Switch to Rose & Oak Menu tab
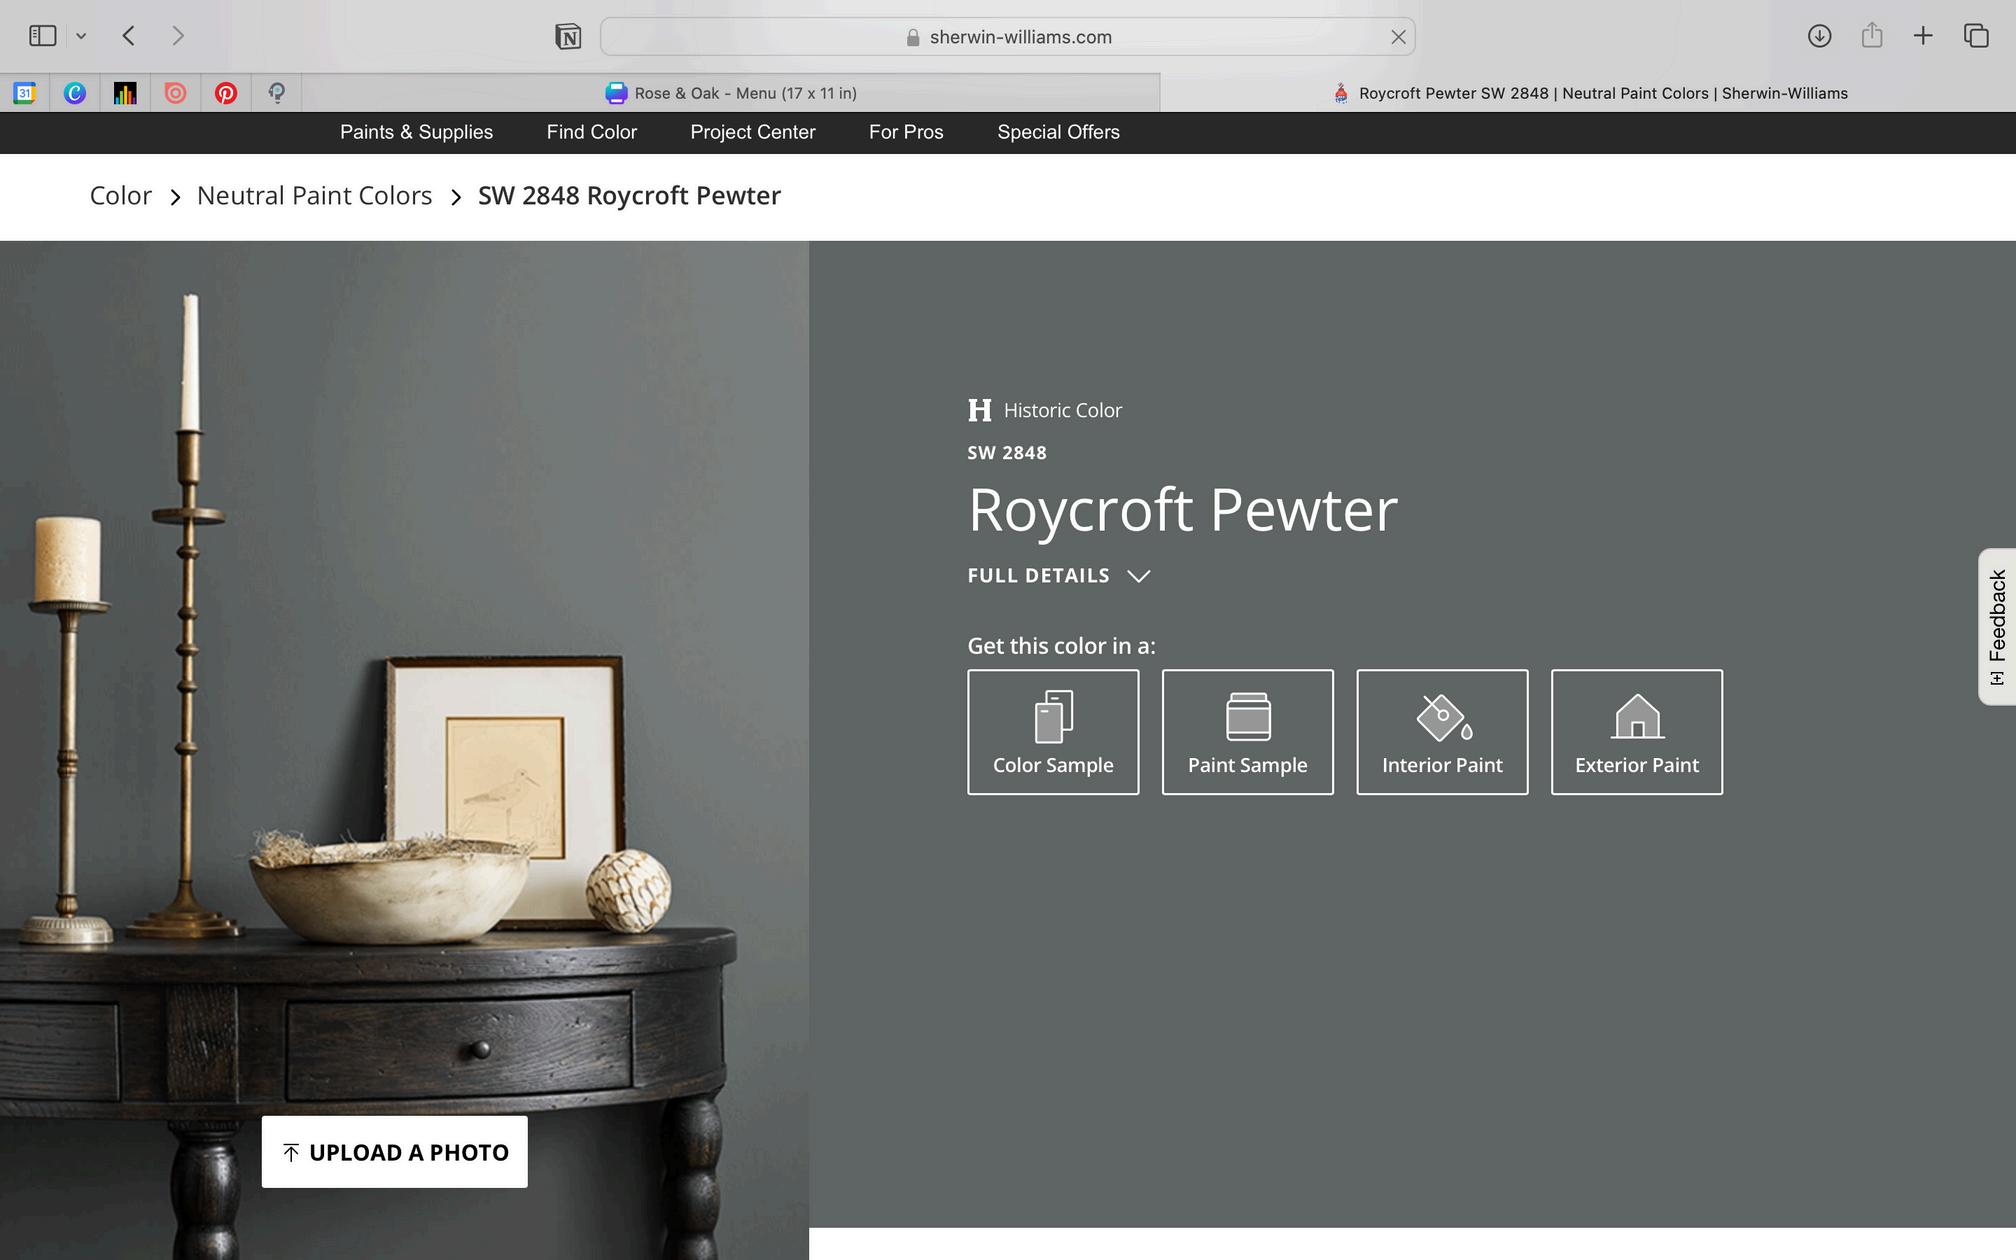The image size is (2016, 1260). [x=731, y=93]
